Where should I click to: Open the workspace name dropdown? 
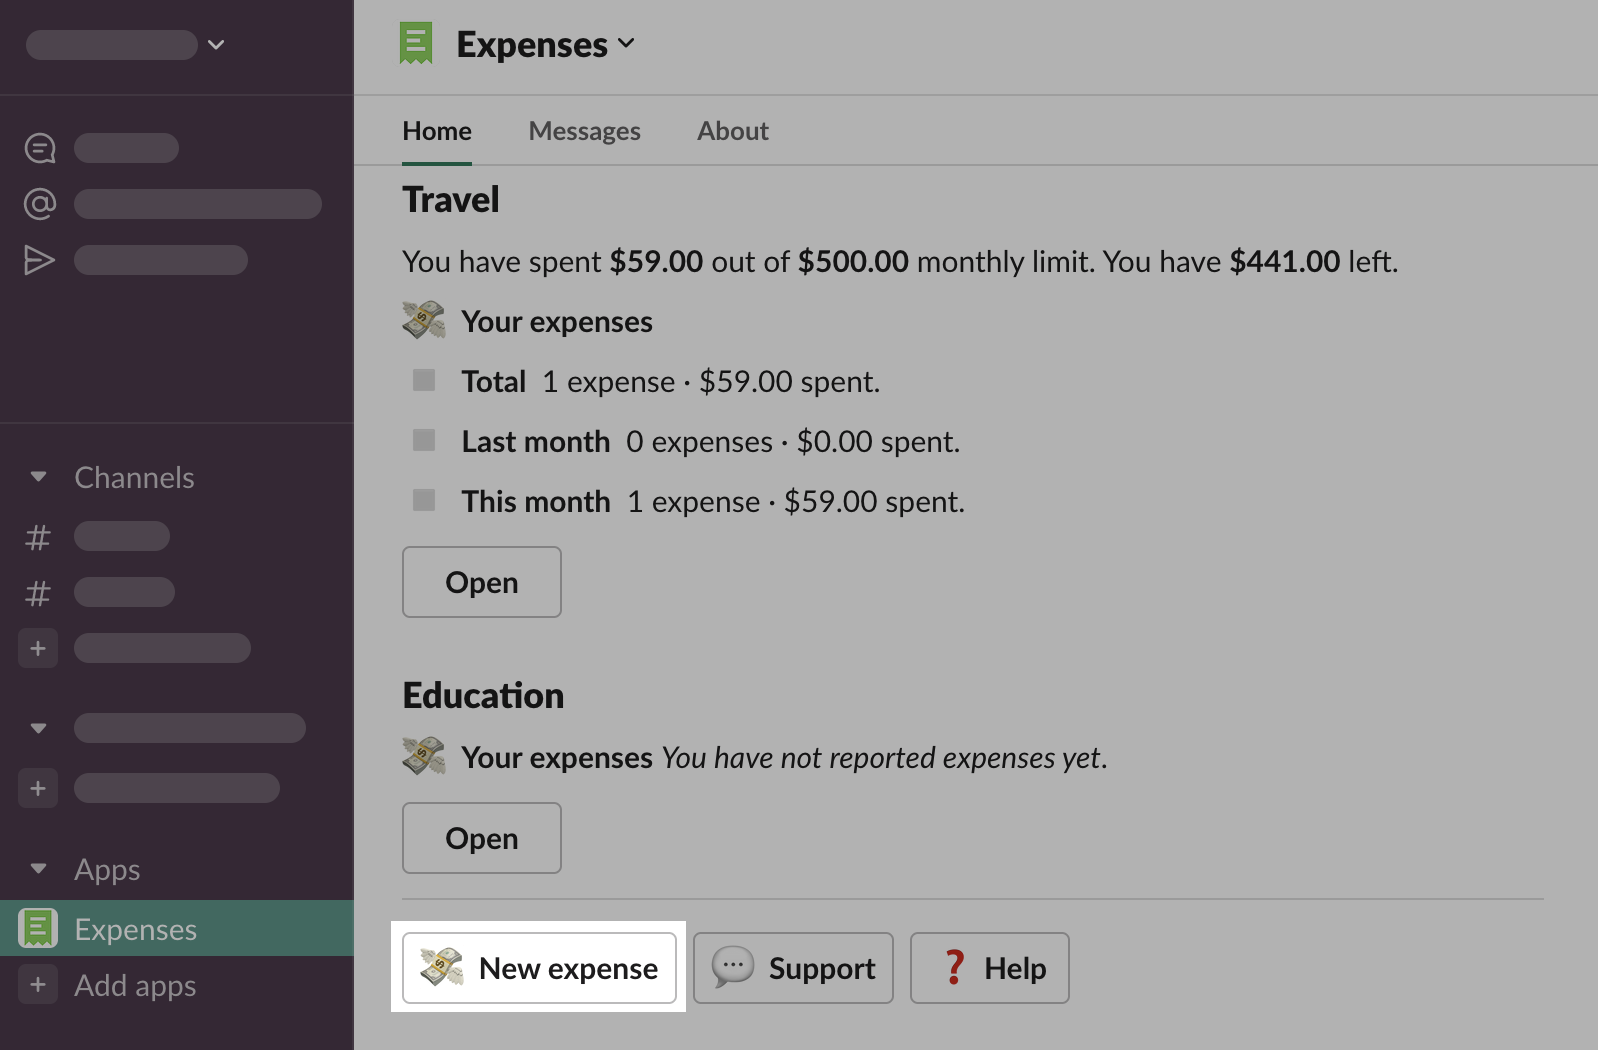pyautogui.click(x=216, y=45)
